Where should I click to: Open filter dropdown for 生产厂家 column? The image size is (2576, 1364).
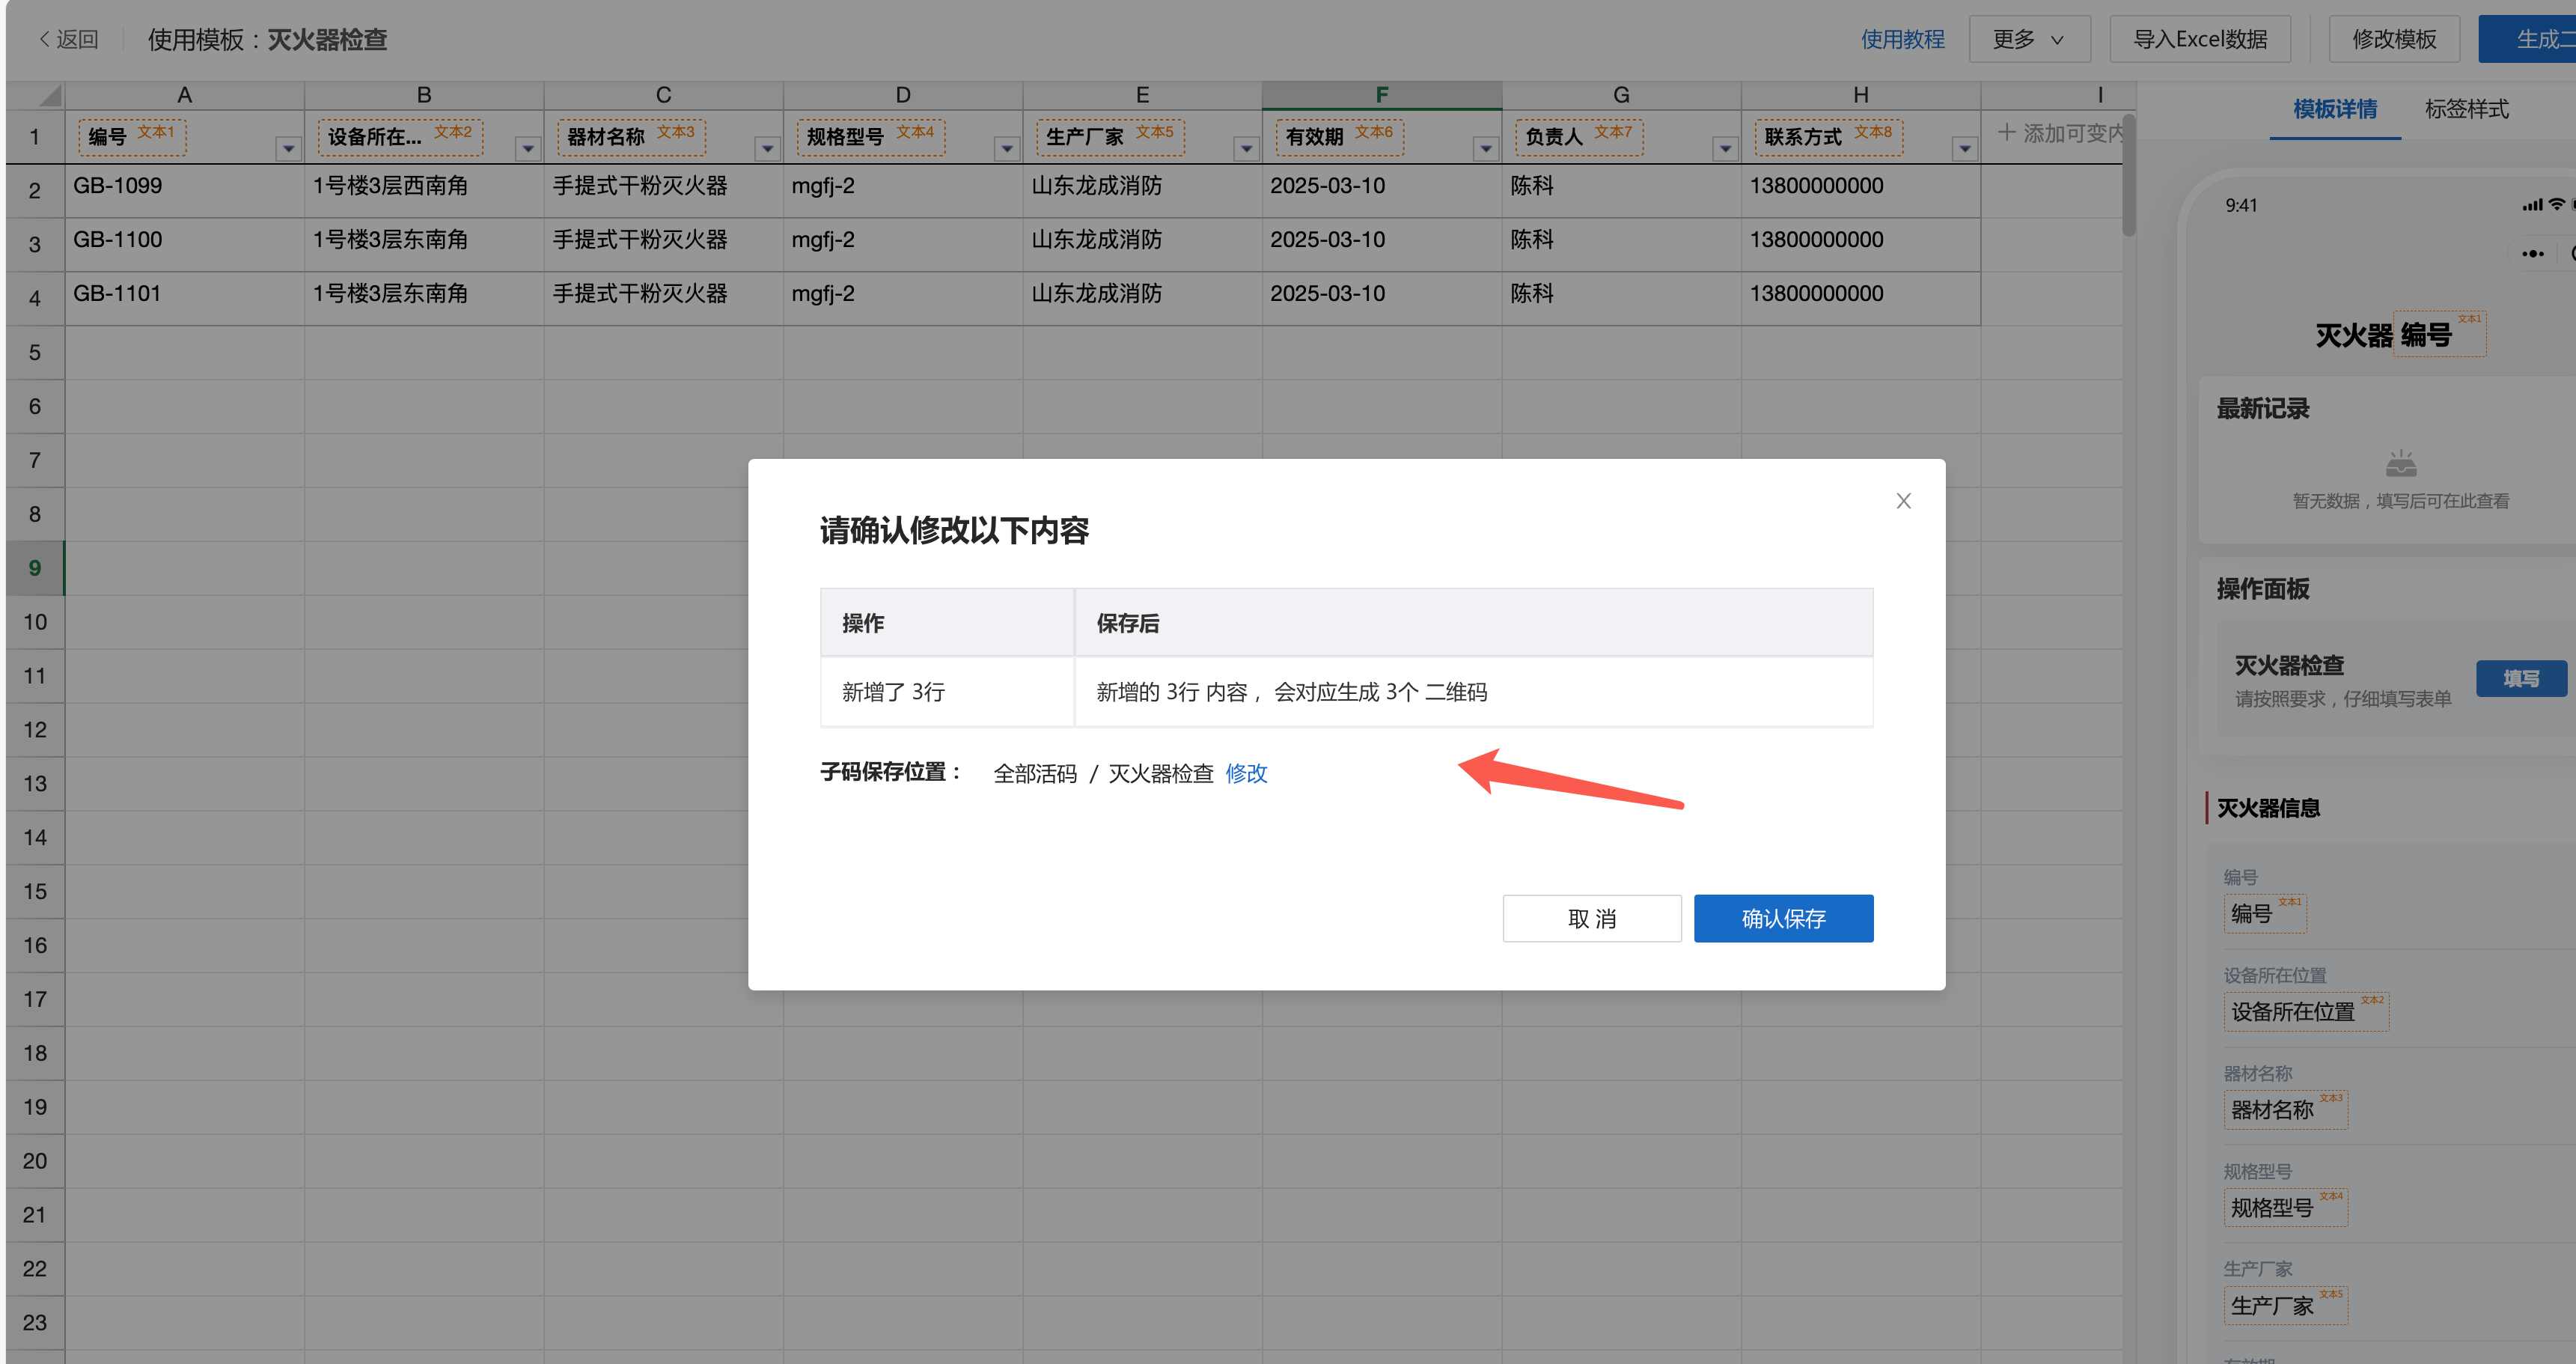click(x=1246, y=149)
